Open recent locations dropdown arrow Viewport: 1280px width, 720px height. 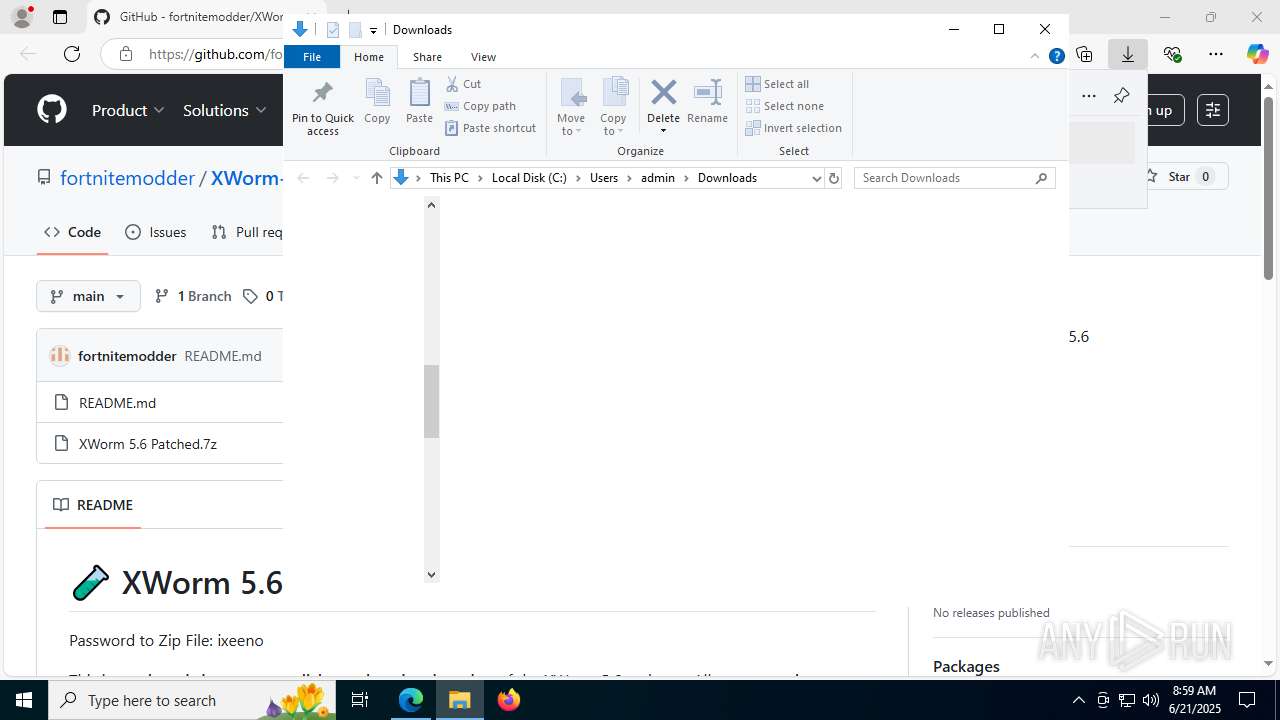(x=356, y=178)
